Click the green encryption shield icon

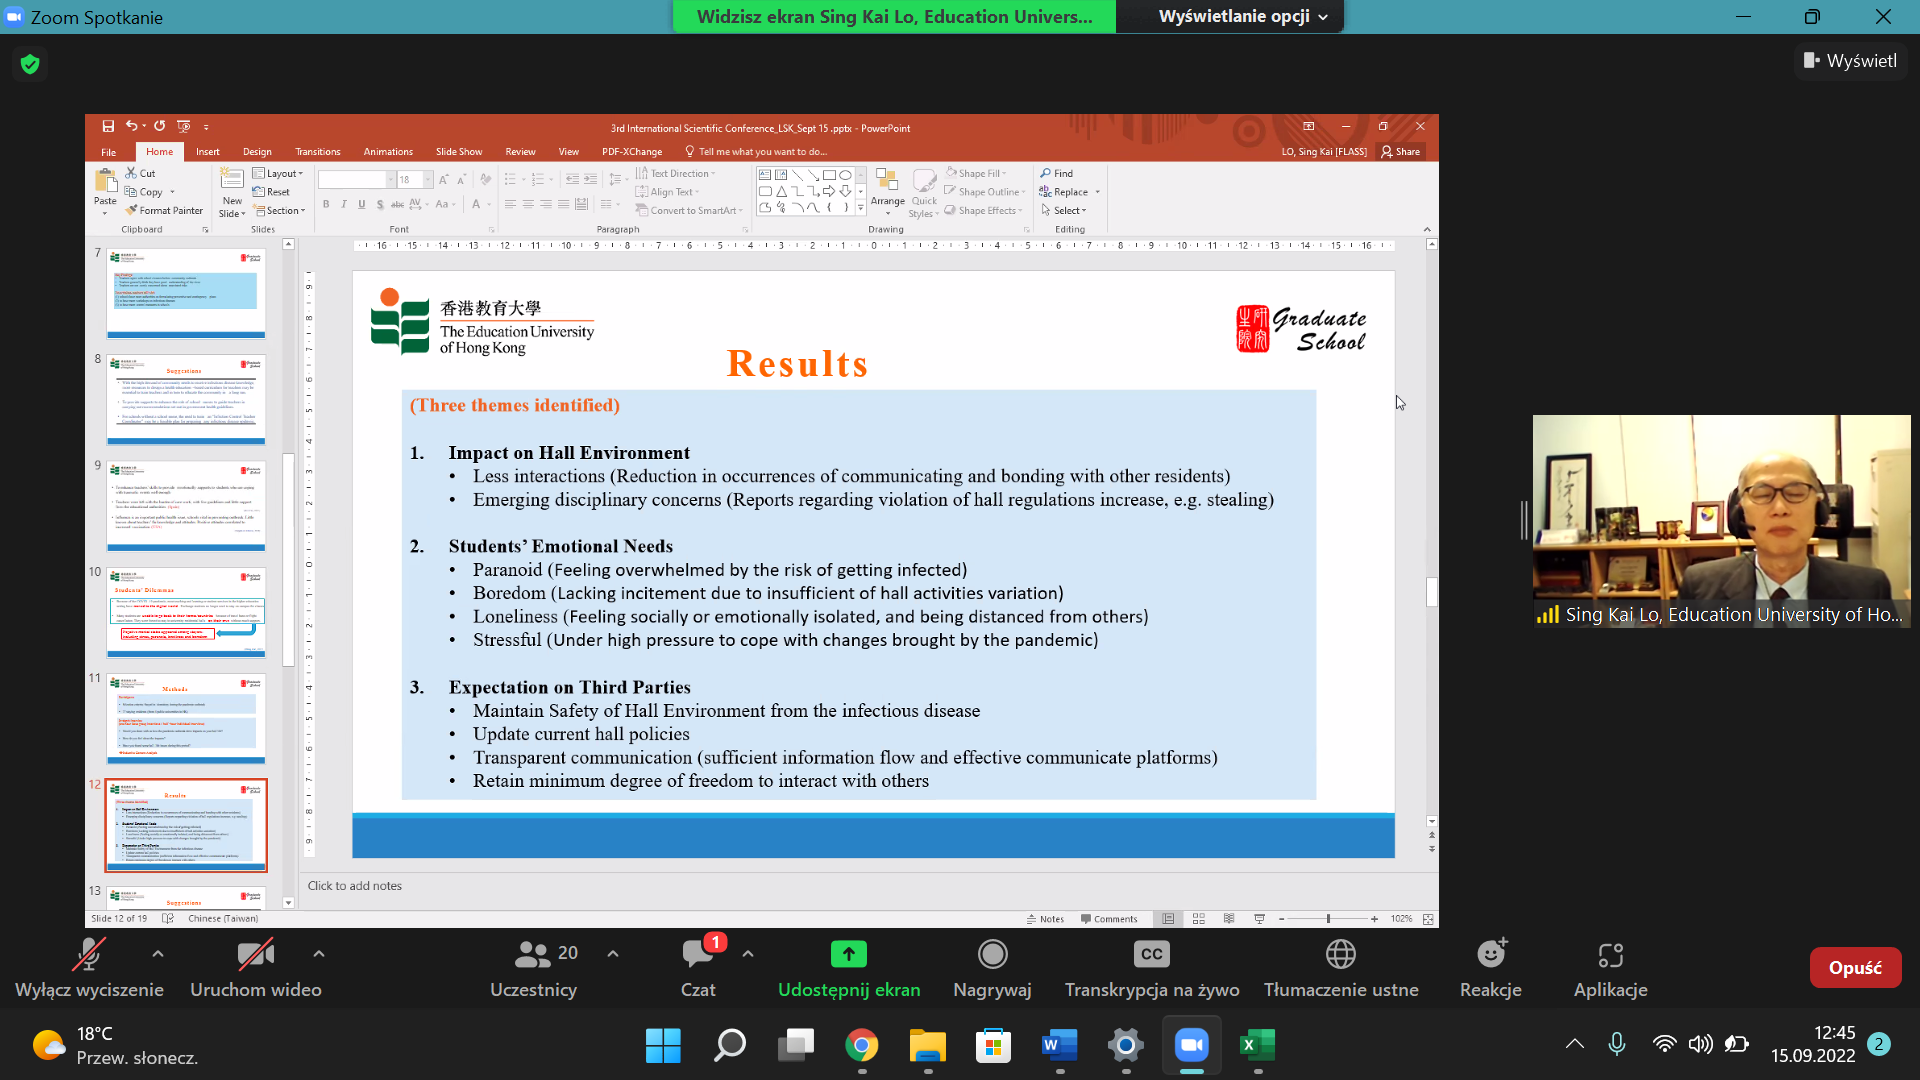30,64
